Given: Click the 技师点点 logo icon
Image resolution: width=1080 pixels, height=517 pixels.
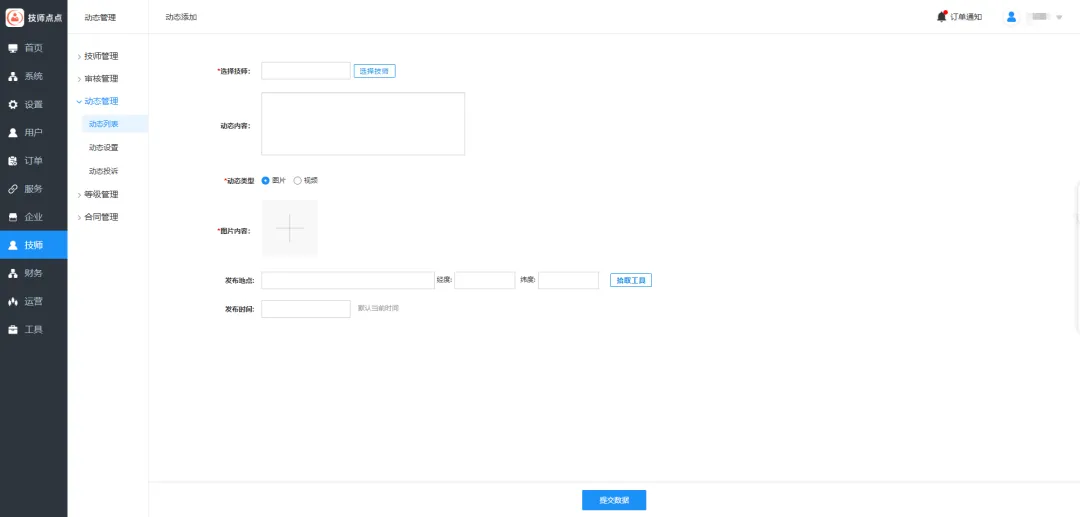Looking at the screenshot, I should pos(15,17).
